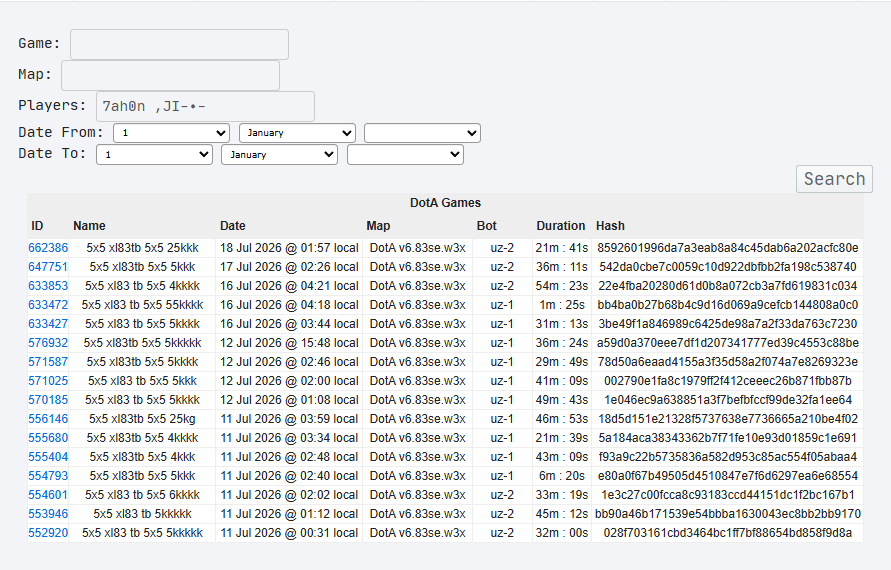
Task: Select hash starting with 028f703161cb
Action: 727,533
